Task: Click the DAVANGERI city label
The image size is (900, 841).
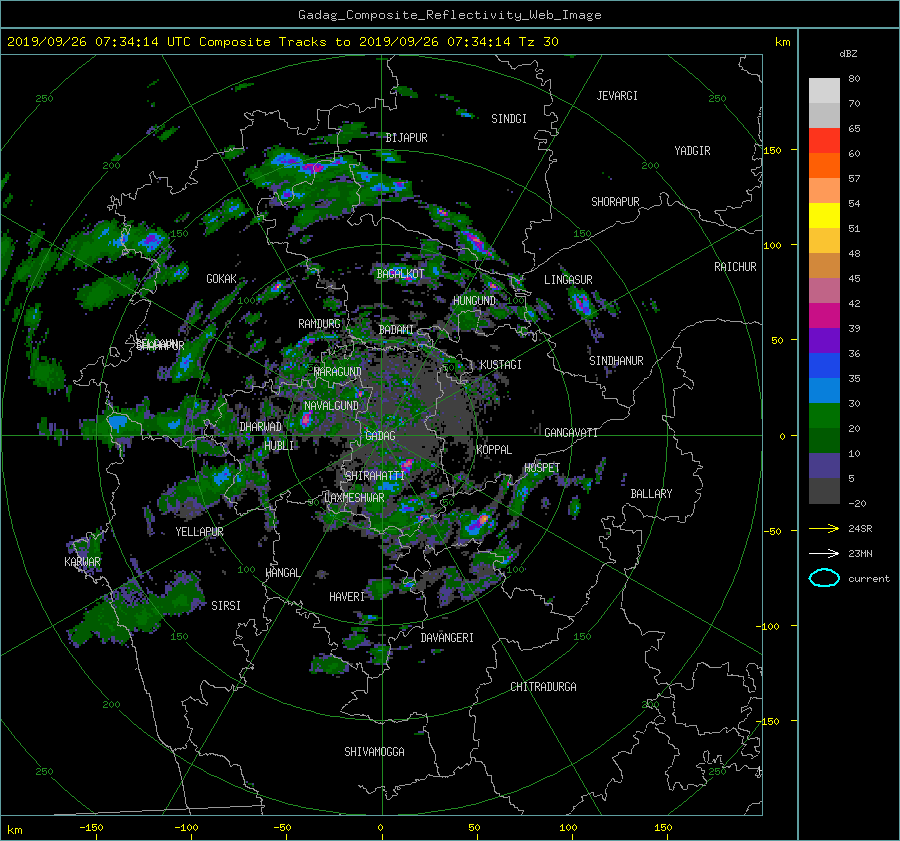Action: [x=447, y=638]
